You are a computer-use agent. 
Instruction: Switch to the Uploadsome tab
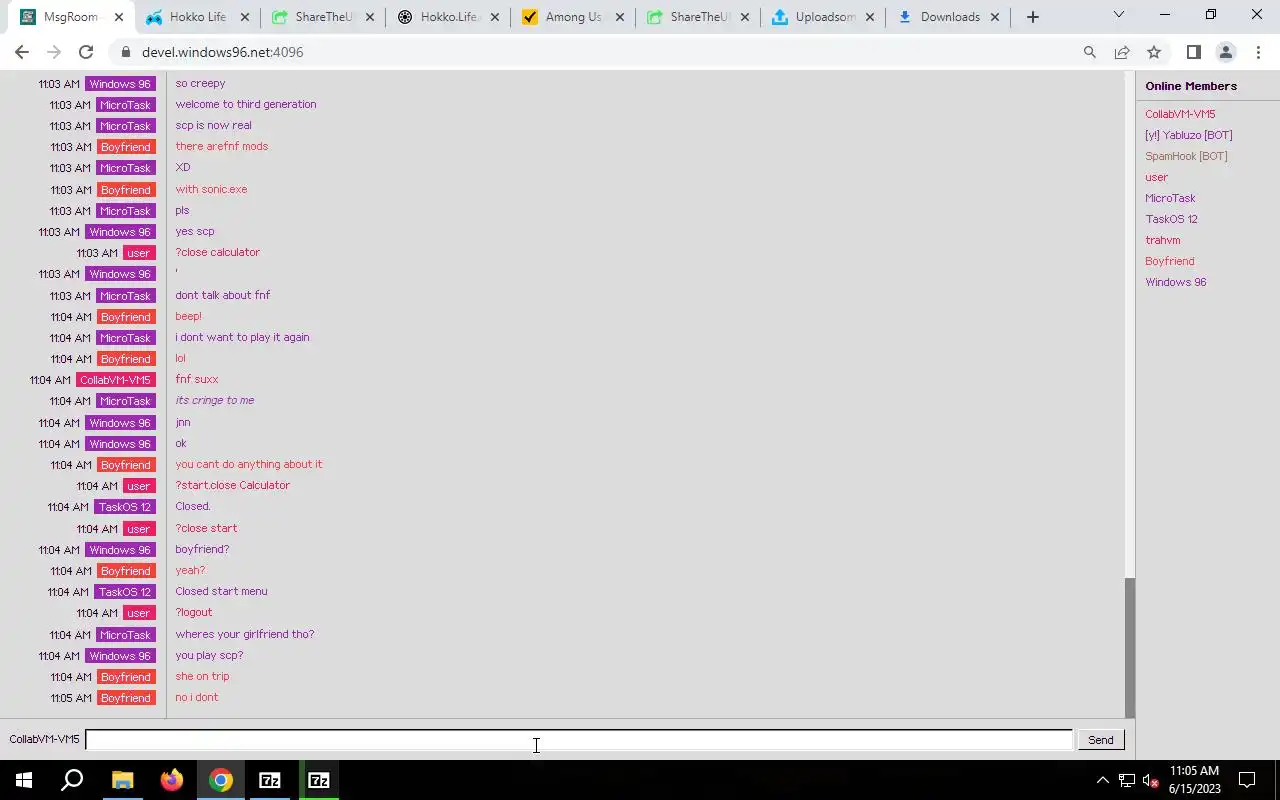[824, 17]
